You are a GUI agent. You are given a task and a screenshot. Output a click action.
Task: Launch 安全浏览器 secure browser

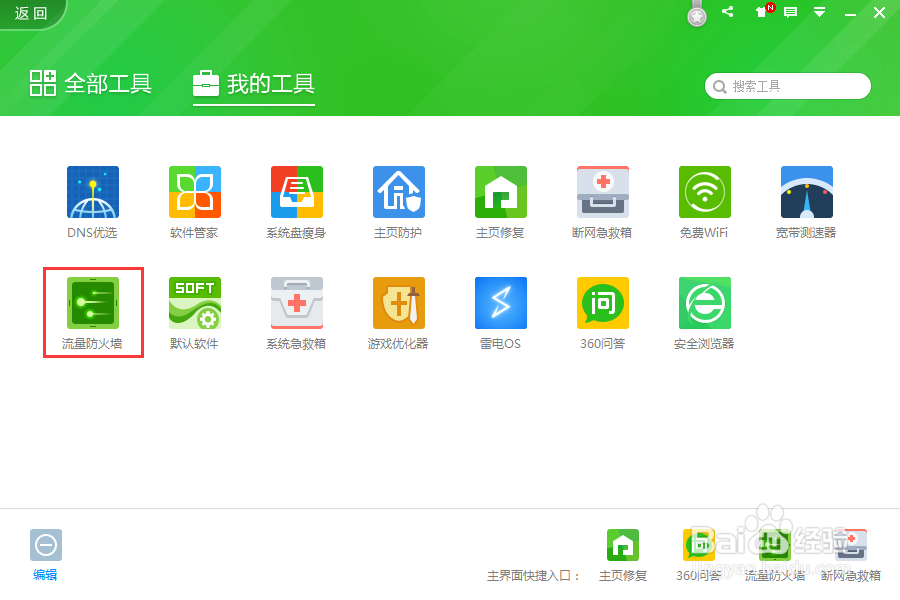coord(705,303)
